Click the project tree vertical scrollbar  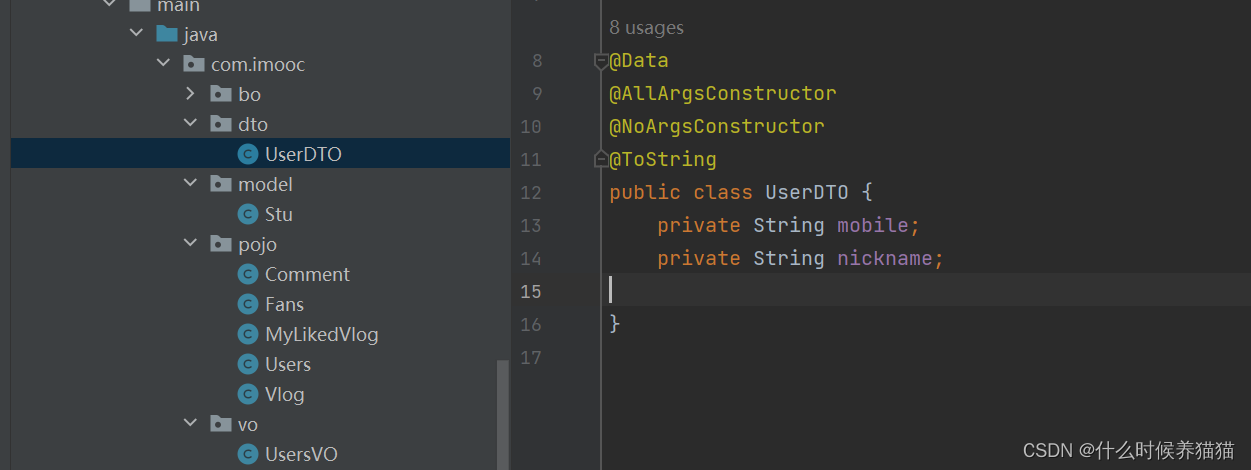point(503,412)
